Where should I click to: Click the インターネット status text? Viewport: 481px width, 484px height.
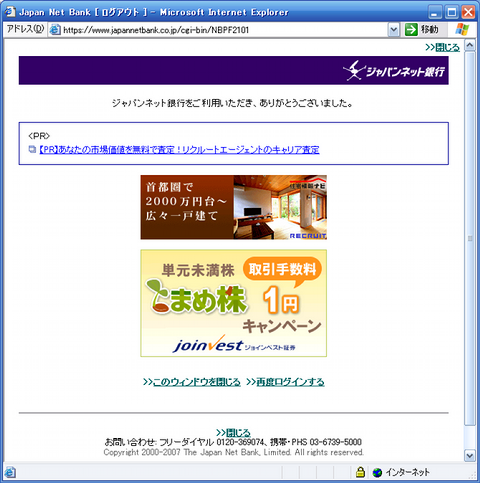pos(408,472)
